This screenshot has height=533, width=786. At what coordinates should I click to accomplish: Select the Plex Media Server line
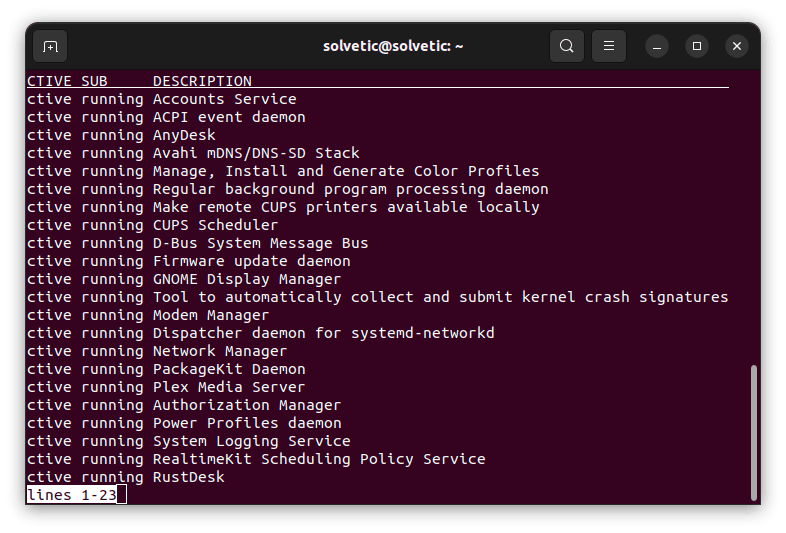pos(229,387)
